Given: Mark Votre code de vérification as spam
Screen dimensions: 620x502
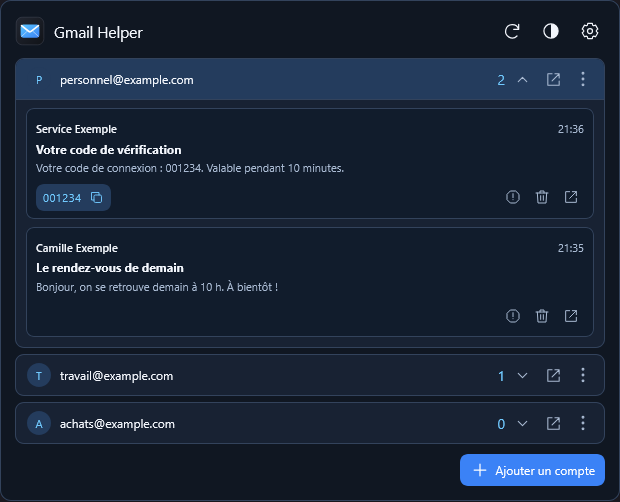Looking at the screenshot, I should tap(513, 197).
